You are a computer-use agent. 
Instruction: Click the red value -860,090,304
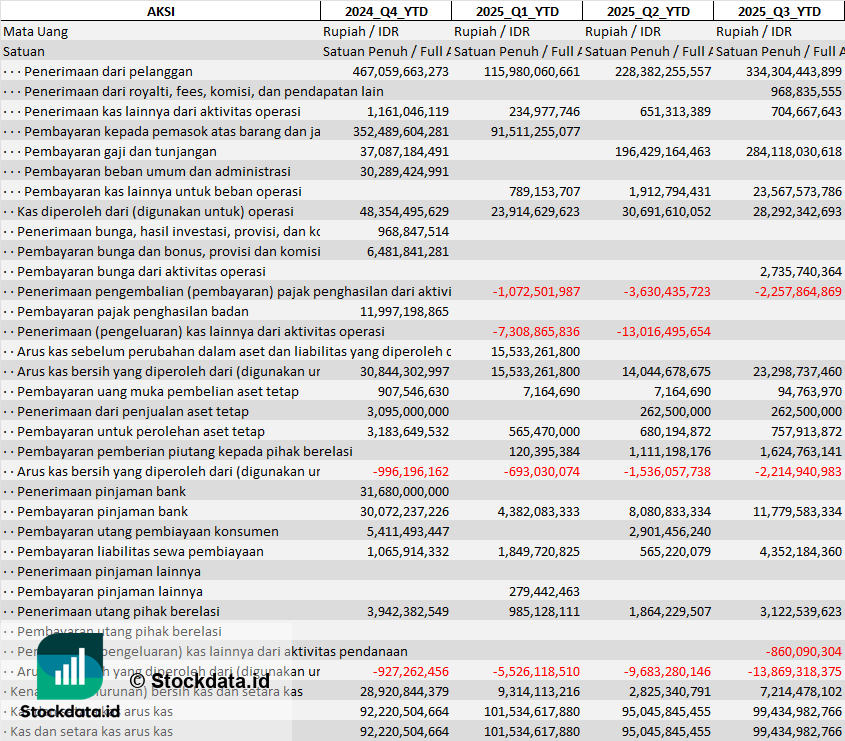(x=803, y=651)
